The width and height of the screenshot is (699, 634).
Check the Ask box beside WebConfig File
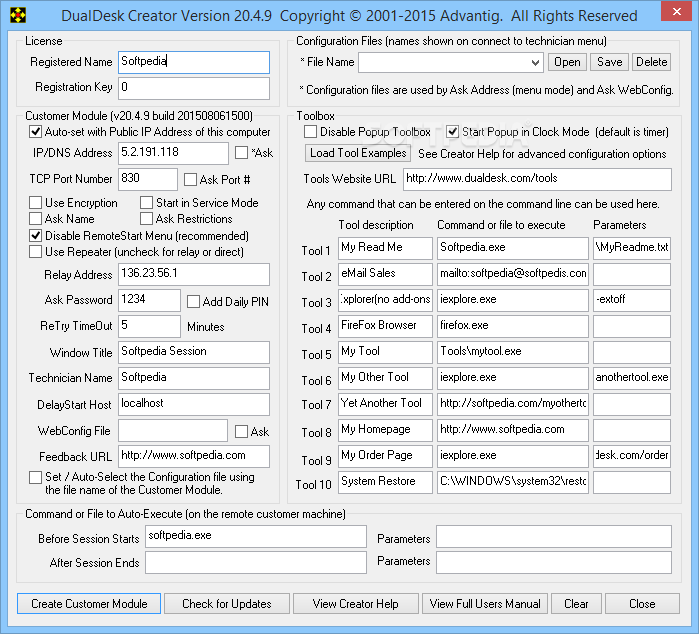click(x=241, y=432)
